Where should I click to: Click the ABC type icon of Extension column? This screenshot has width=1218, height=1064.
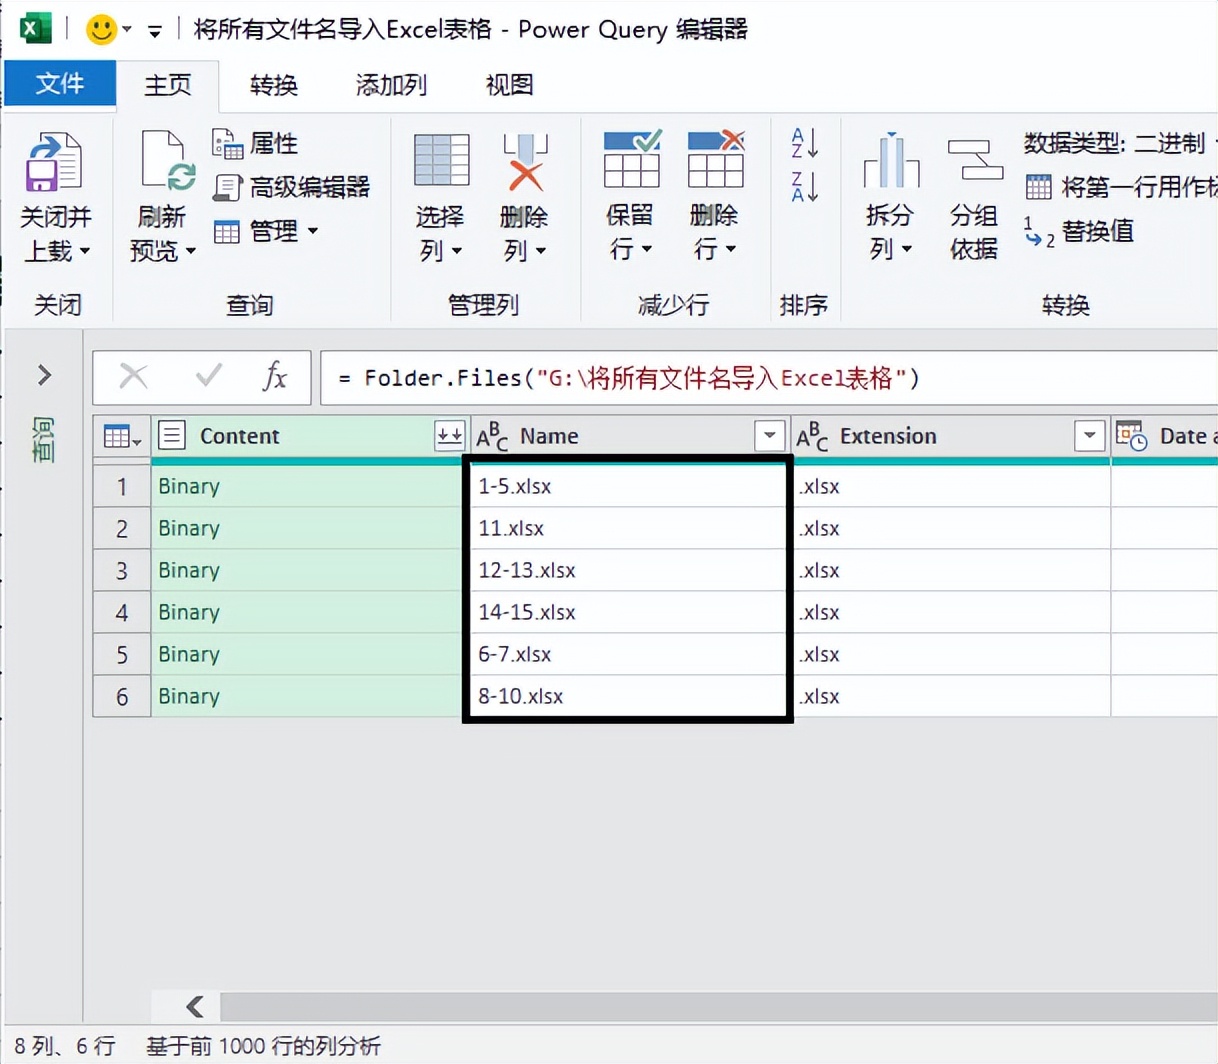click(812, 436)
